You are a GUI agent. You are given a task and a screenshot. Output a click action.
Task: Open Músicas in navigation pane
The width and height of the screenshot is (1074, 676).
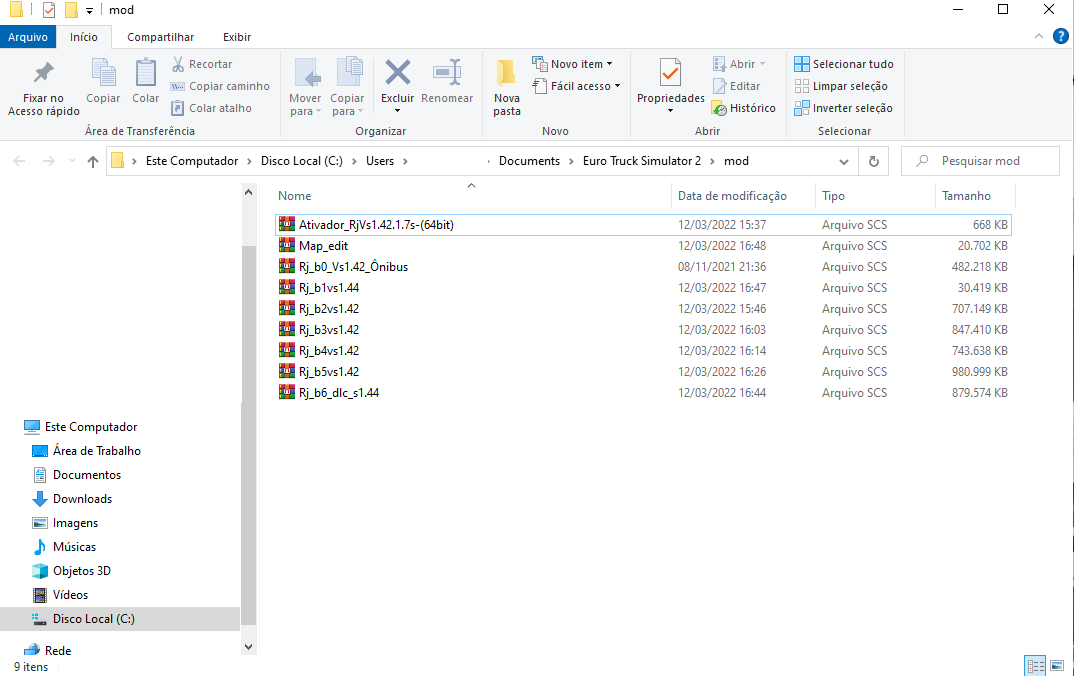[74, 547]
